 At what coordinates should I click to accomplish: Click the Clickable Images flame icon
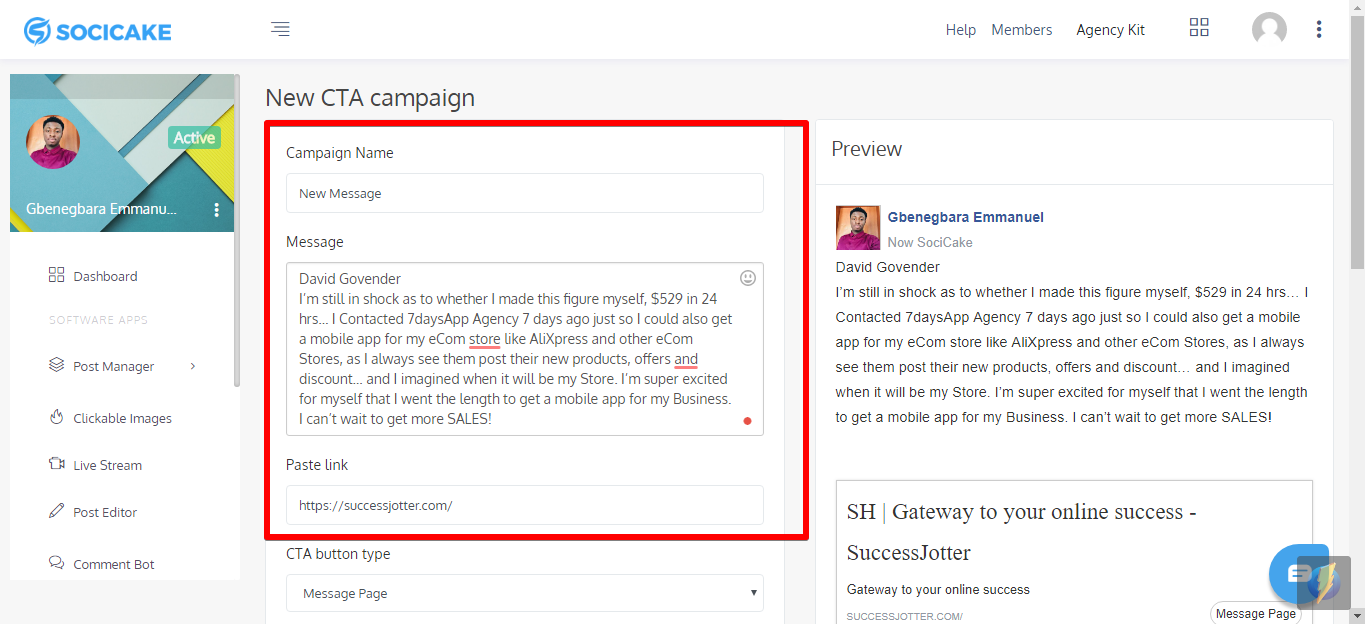click(56, 417)
